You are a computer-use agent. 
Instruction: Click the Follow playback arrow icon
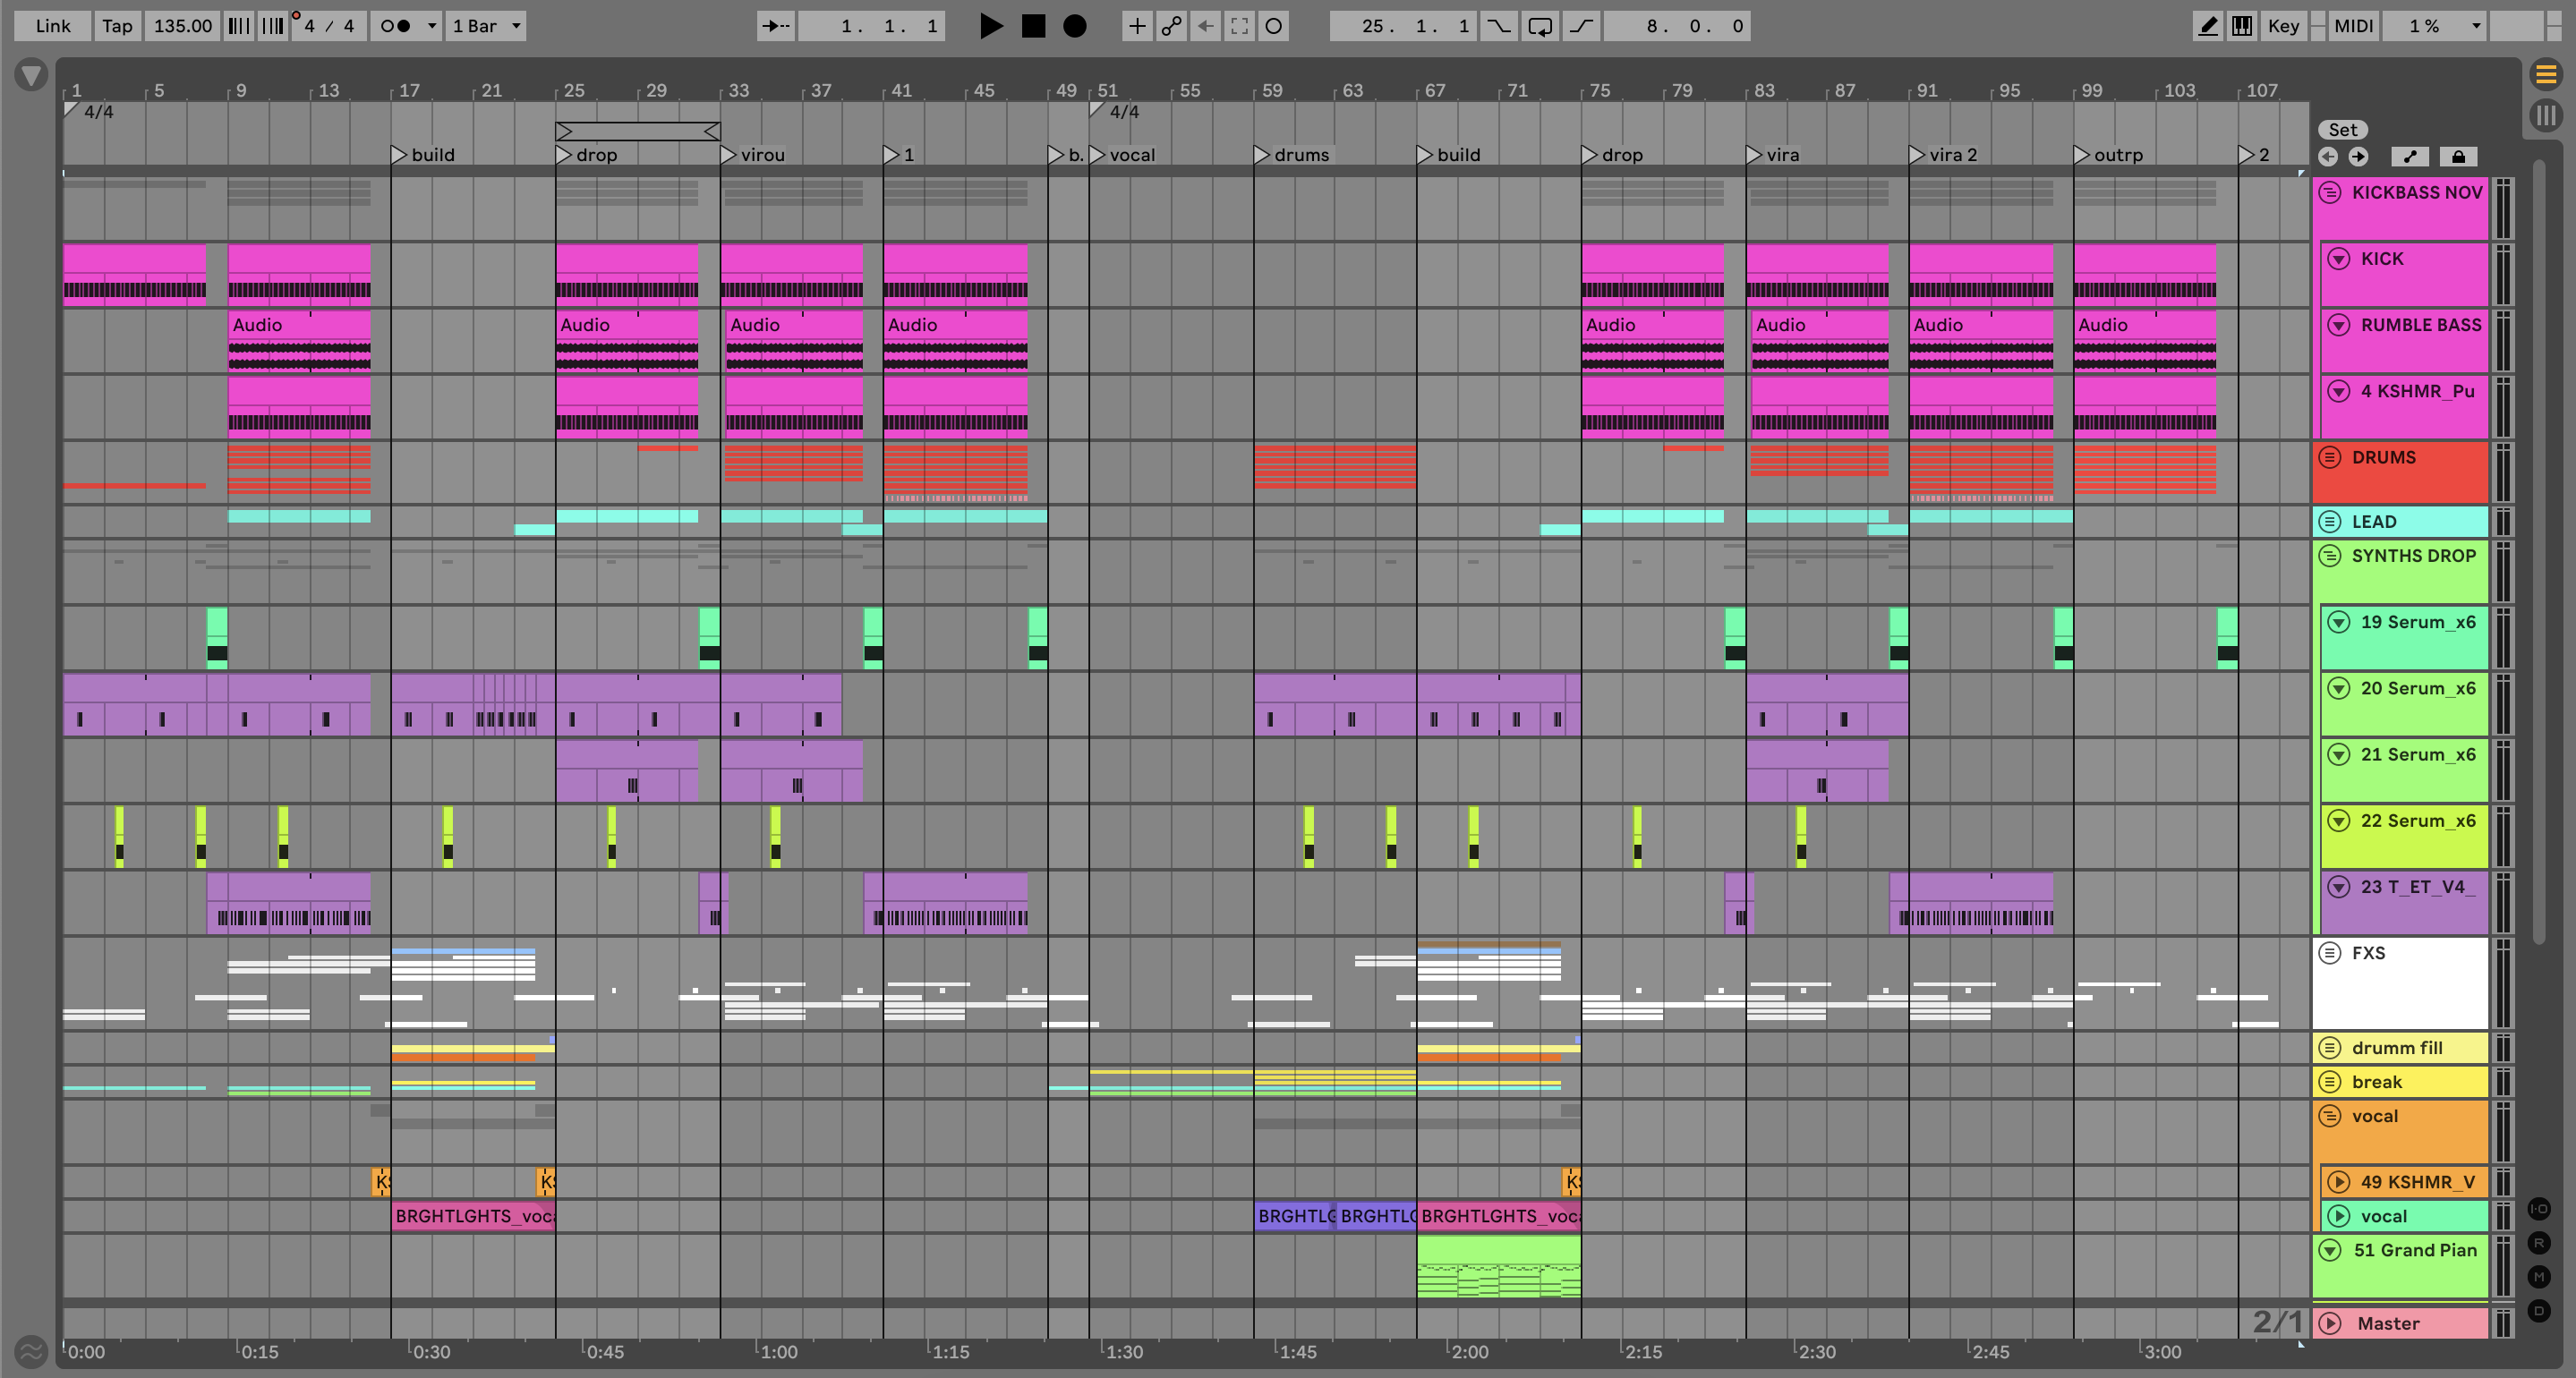(x=775, y=26)
